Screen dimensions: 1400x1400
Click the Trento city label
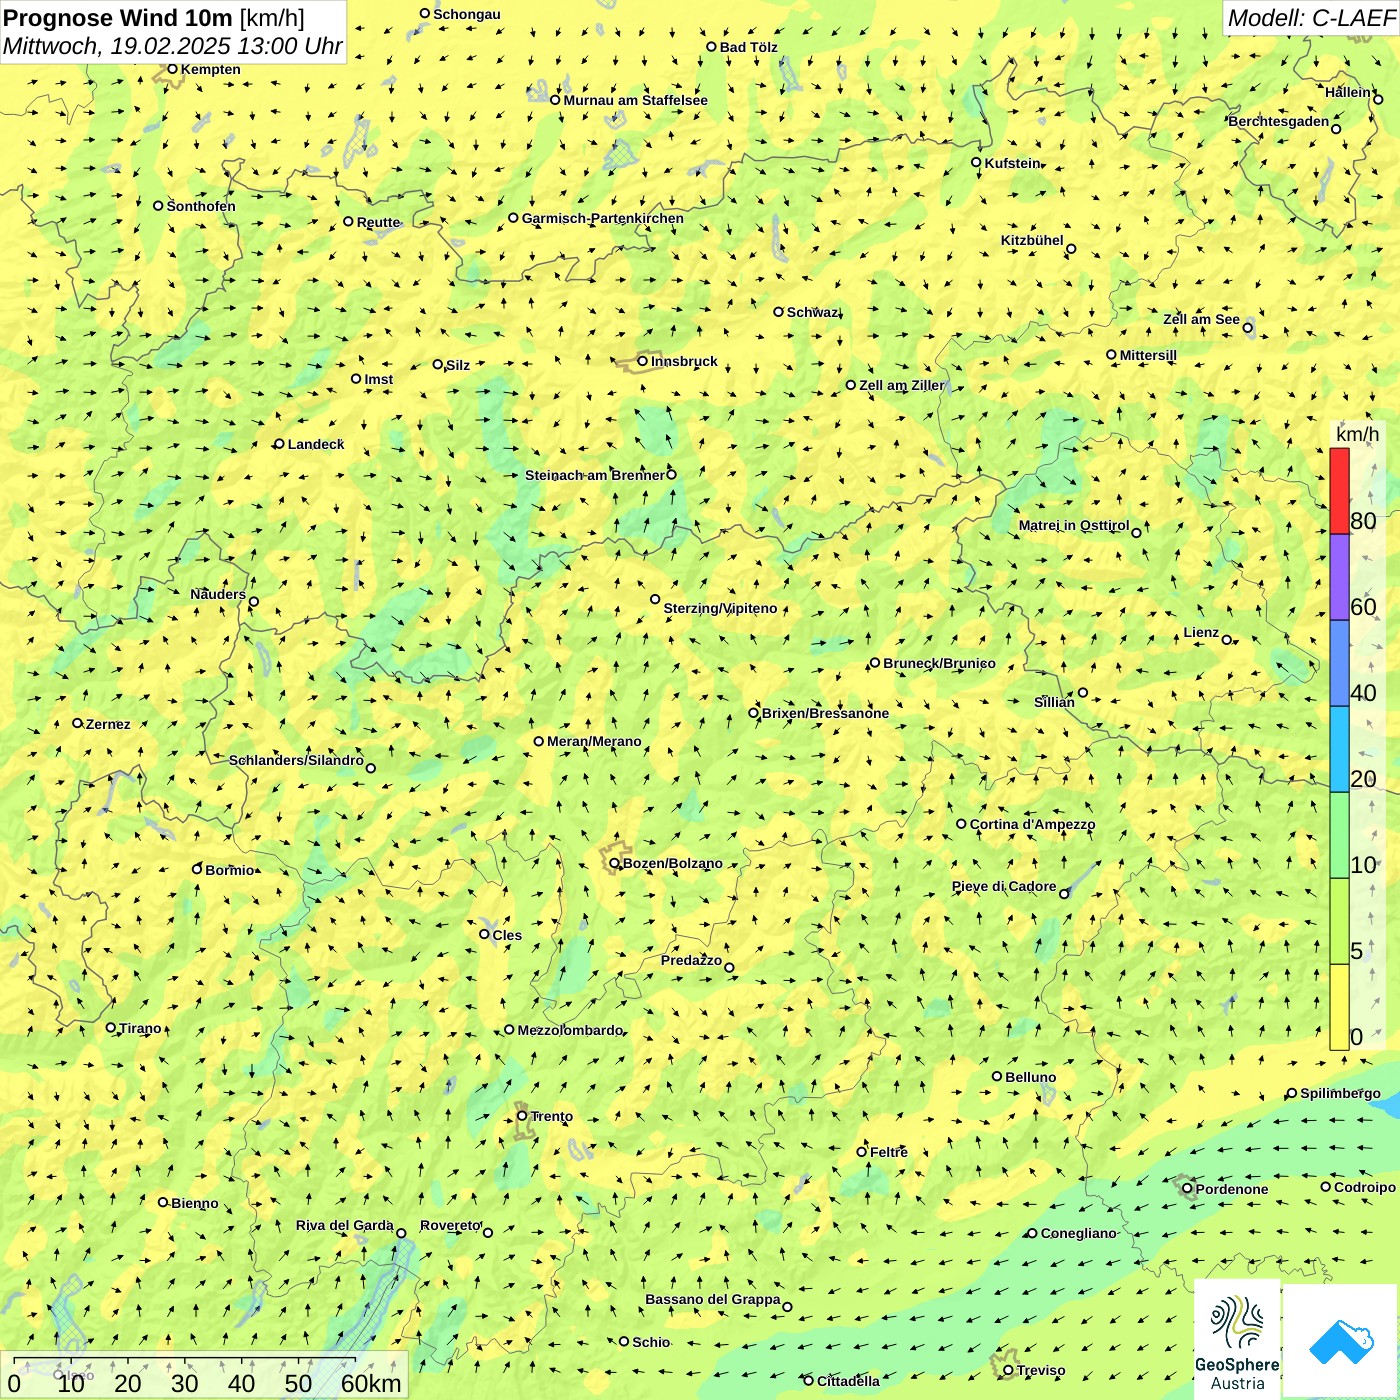click(x=552, y=1116)
